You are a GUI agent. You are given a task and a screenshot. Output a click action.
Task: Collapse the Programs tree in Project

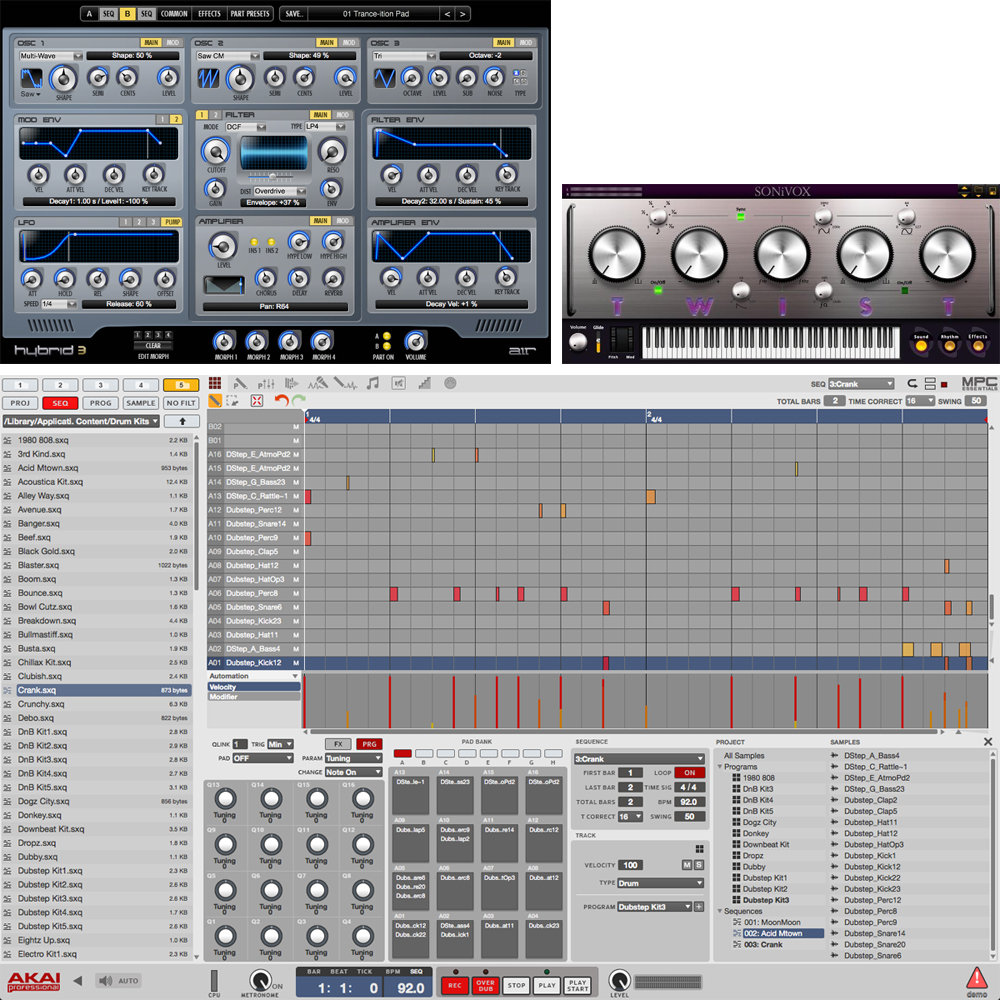720,767
